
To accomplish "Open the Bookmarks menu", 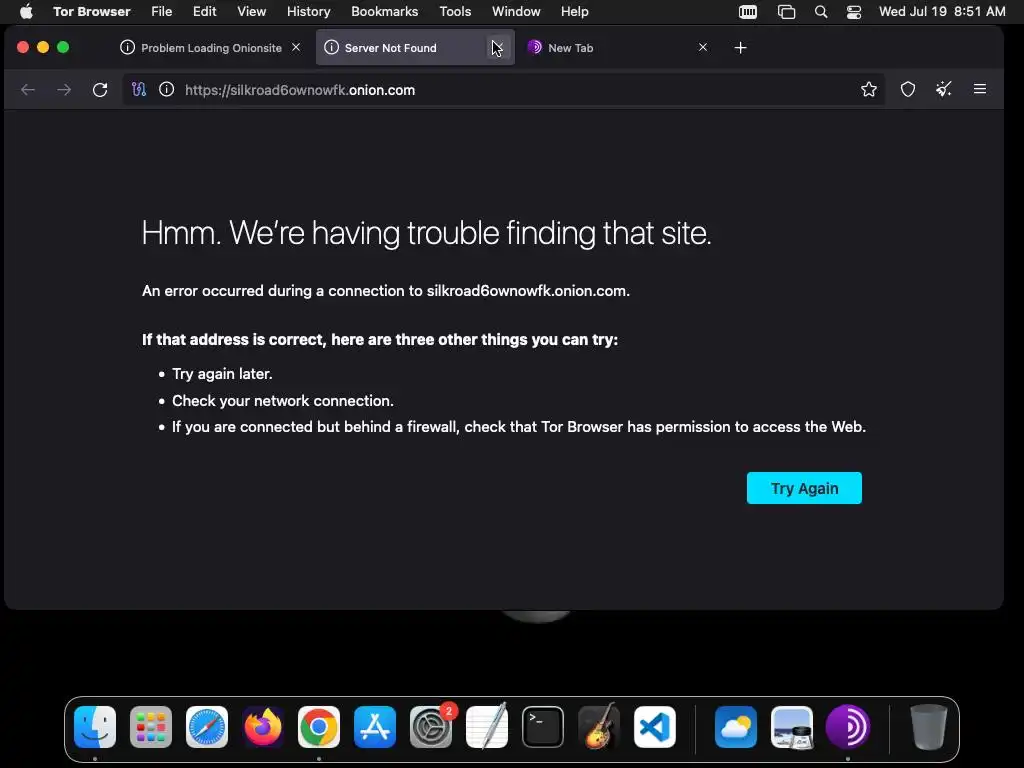I will [x=385, y=11].
